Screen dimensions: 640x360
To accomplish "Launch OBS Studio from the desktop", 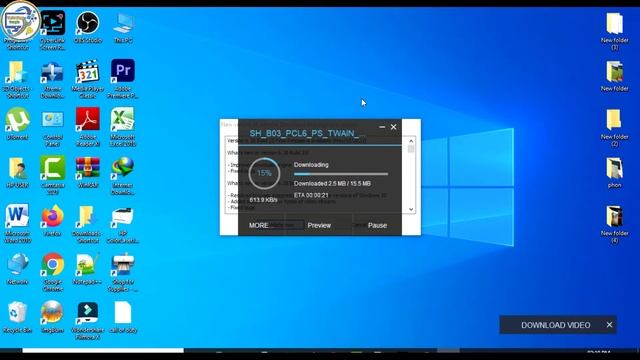I will coord(87,27).
